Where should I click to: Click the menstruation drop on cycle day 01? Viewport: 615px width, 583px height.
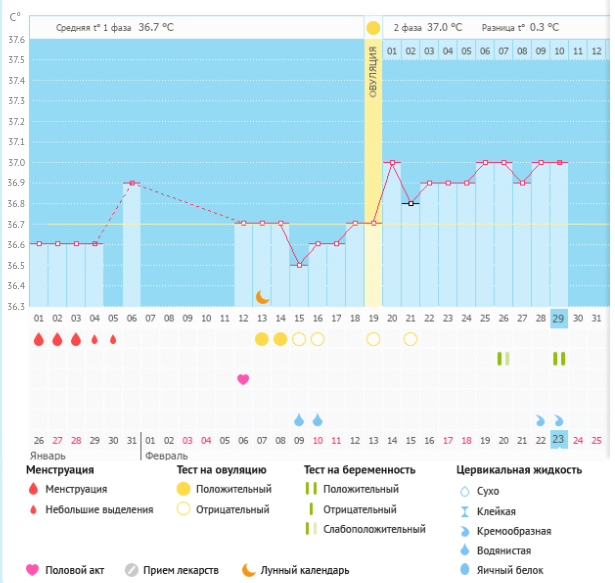[x=39, y=339]
